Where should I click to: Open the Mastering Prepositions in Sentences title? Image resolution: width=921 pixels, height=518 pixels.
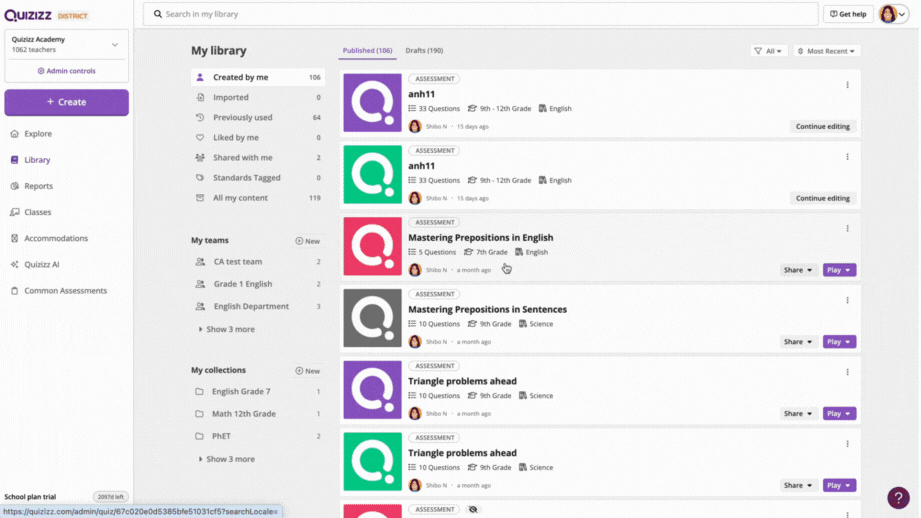[x=488, y=310]
